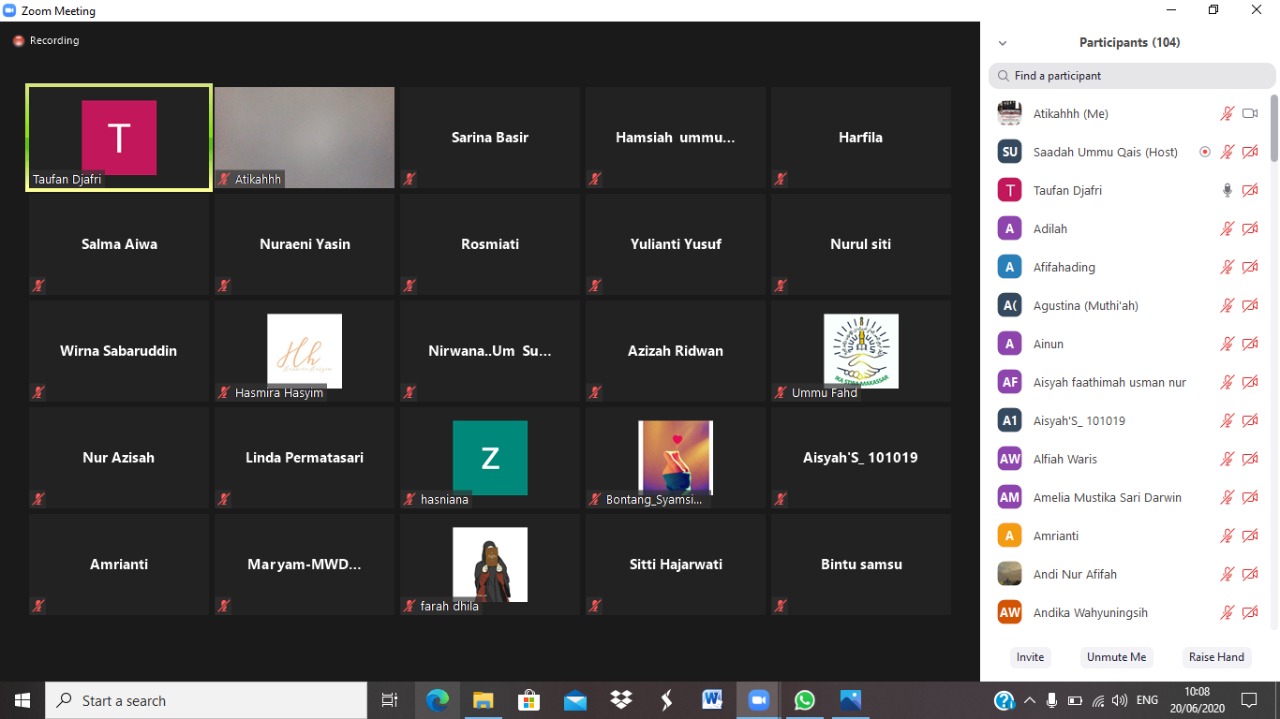Click the red Recording indicator icon

[18, 41]
